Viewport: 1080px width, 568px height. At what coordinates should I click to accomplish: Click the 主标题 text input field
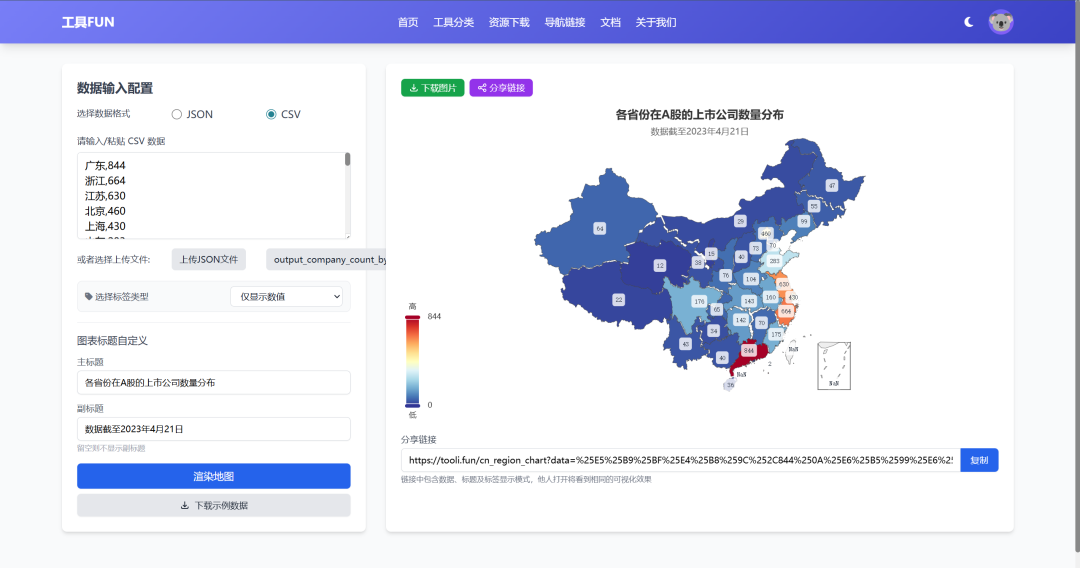click(213, 382)
